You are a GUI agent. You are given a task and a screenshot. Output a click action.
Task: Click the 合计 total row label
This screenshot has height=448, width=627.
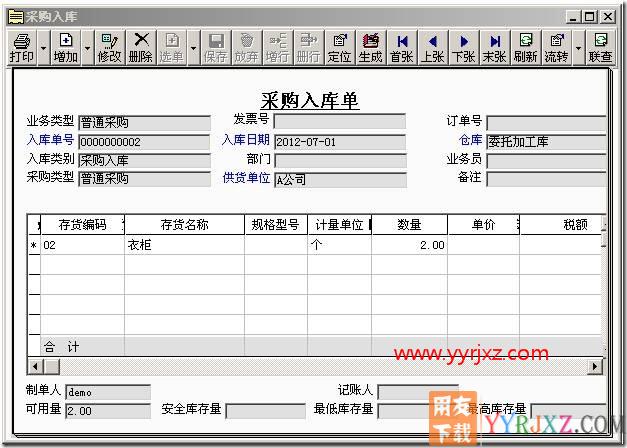62,346
